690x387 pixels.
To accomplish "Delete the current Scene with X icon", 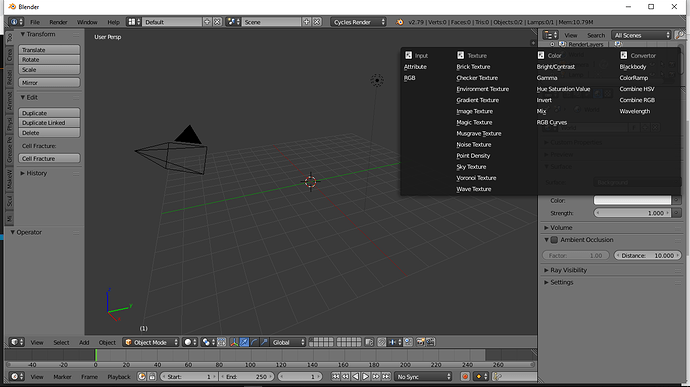I will [316, 22].
